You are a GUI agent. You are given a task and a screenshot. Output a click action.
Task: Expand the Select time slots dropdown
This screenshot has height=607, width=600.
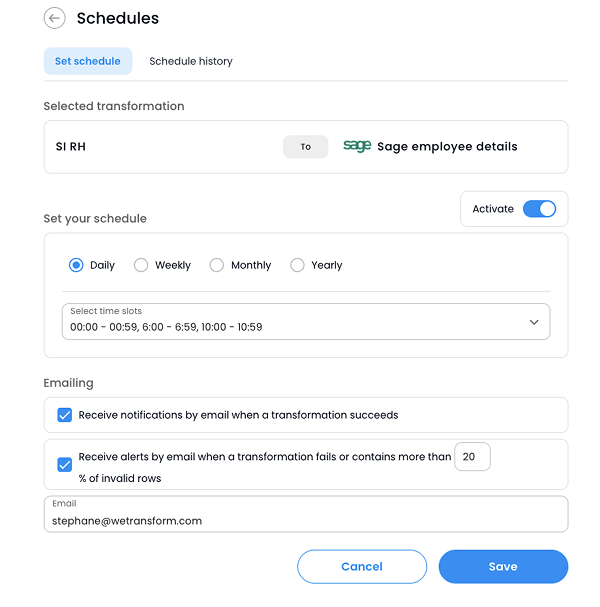pos(305,321)
